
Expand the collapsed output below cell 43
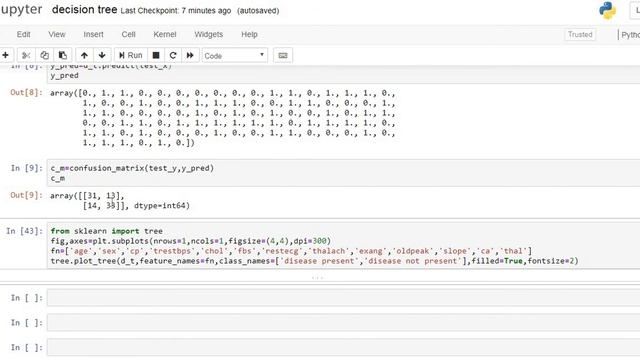coord(318,278)
